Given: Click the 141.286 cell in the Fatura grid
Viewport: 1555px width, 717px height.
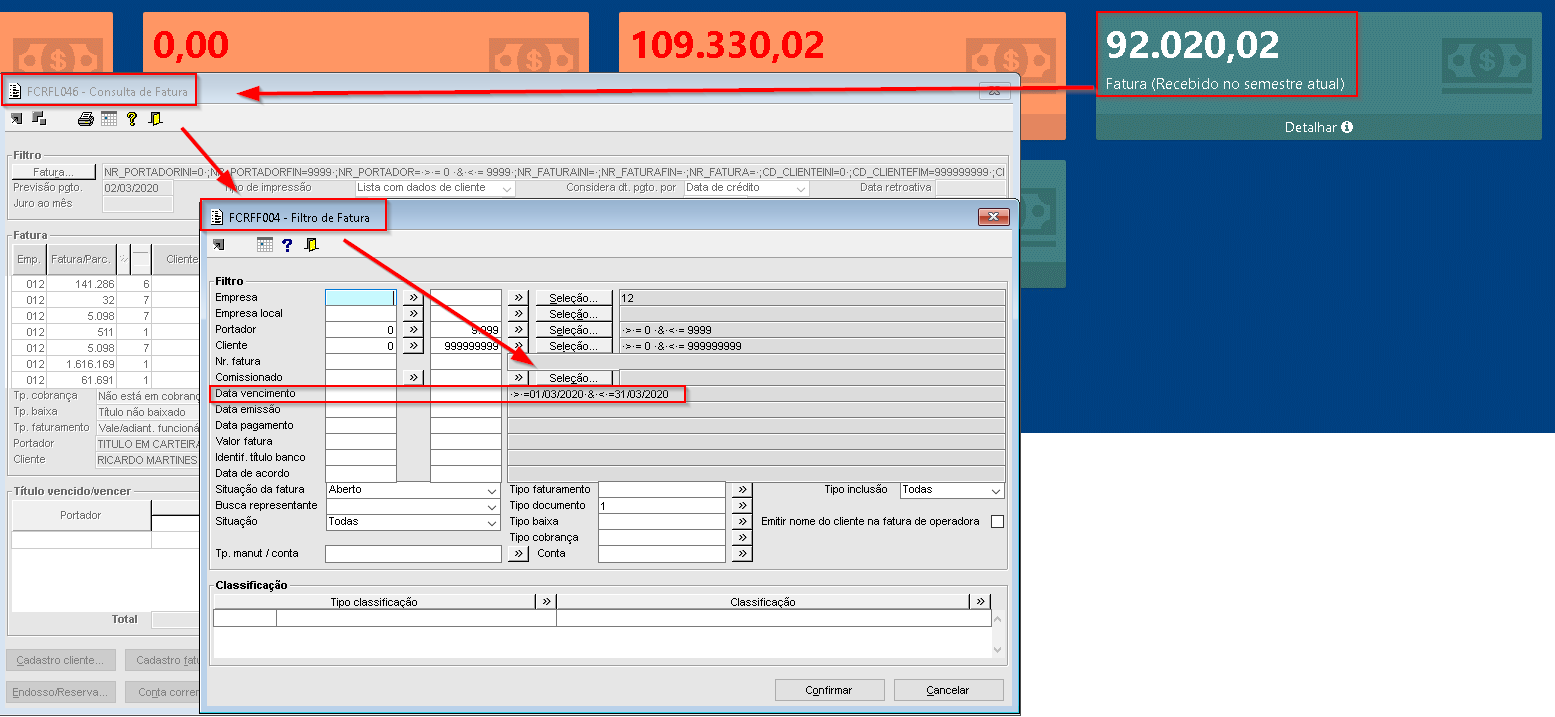Looking at the screenshot, I should pos(83,284).
